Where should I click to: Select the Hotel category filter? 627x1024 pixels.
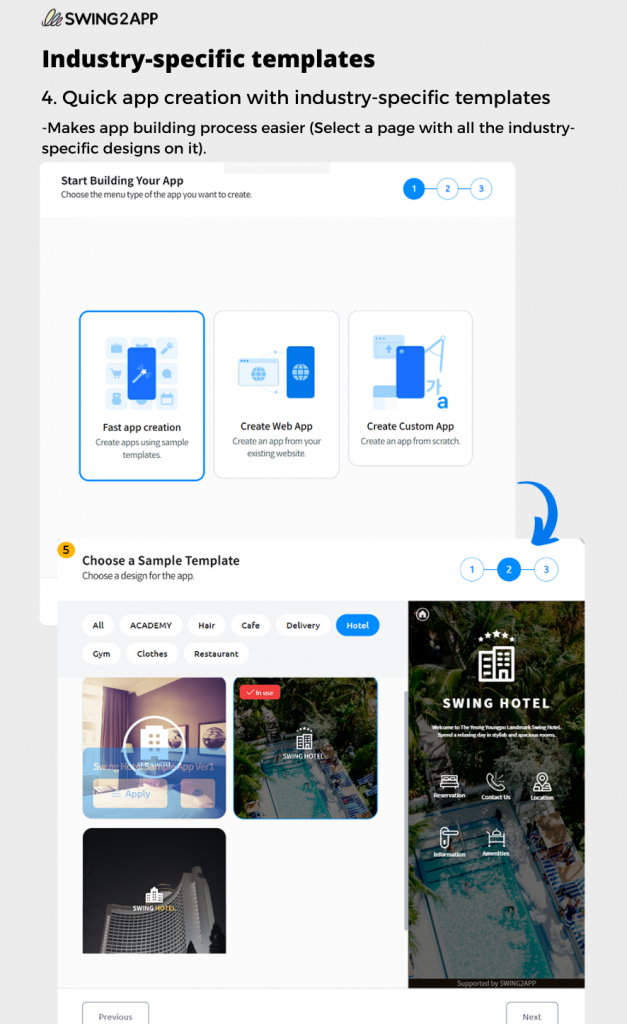[357, 625]
